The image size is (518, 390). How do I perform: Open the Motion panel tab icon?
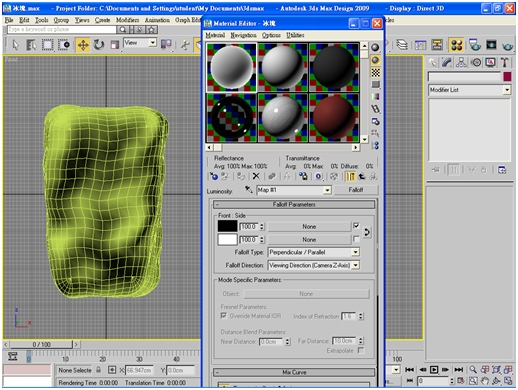pos(476,62)
